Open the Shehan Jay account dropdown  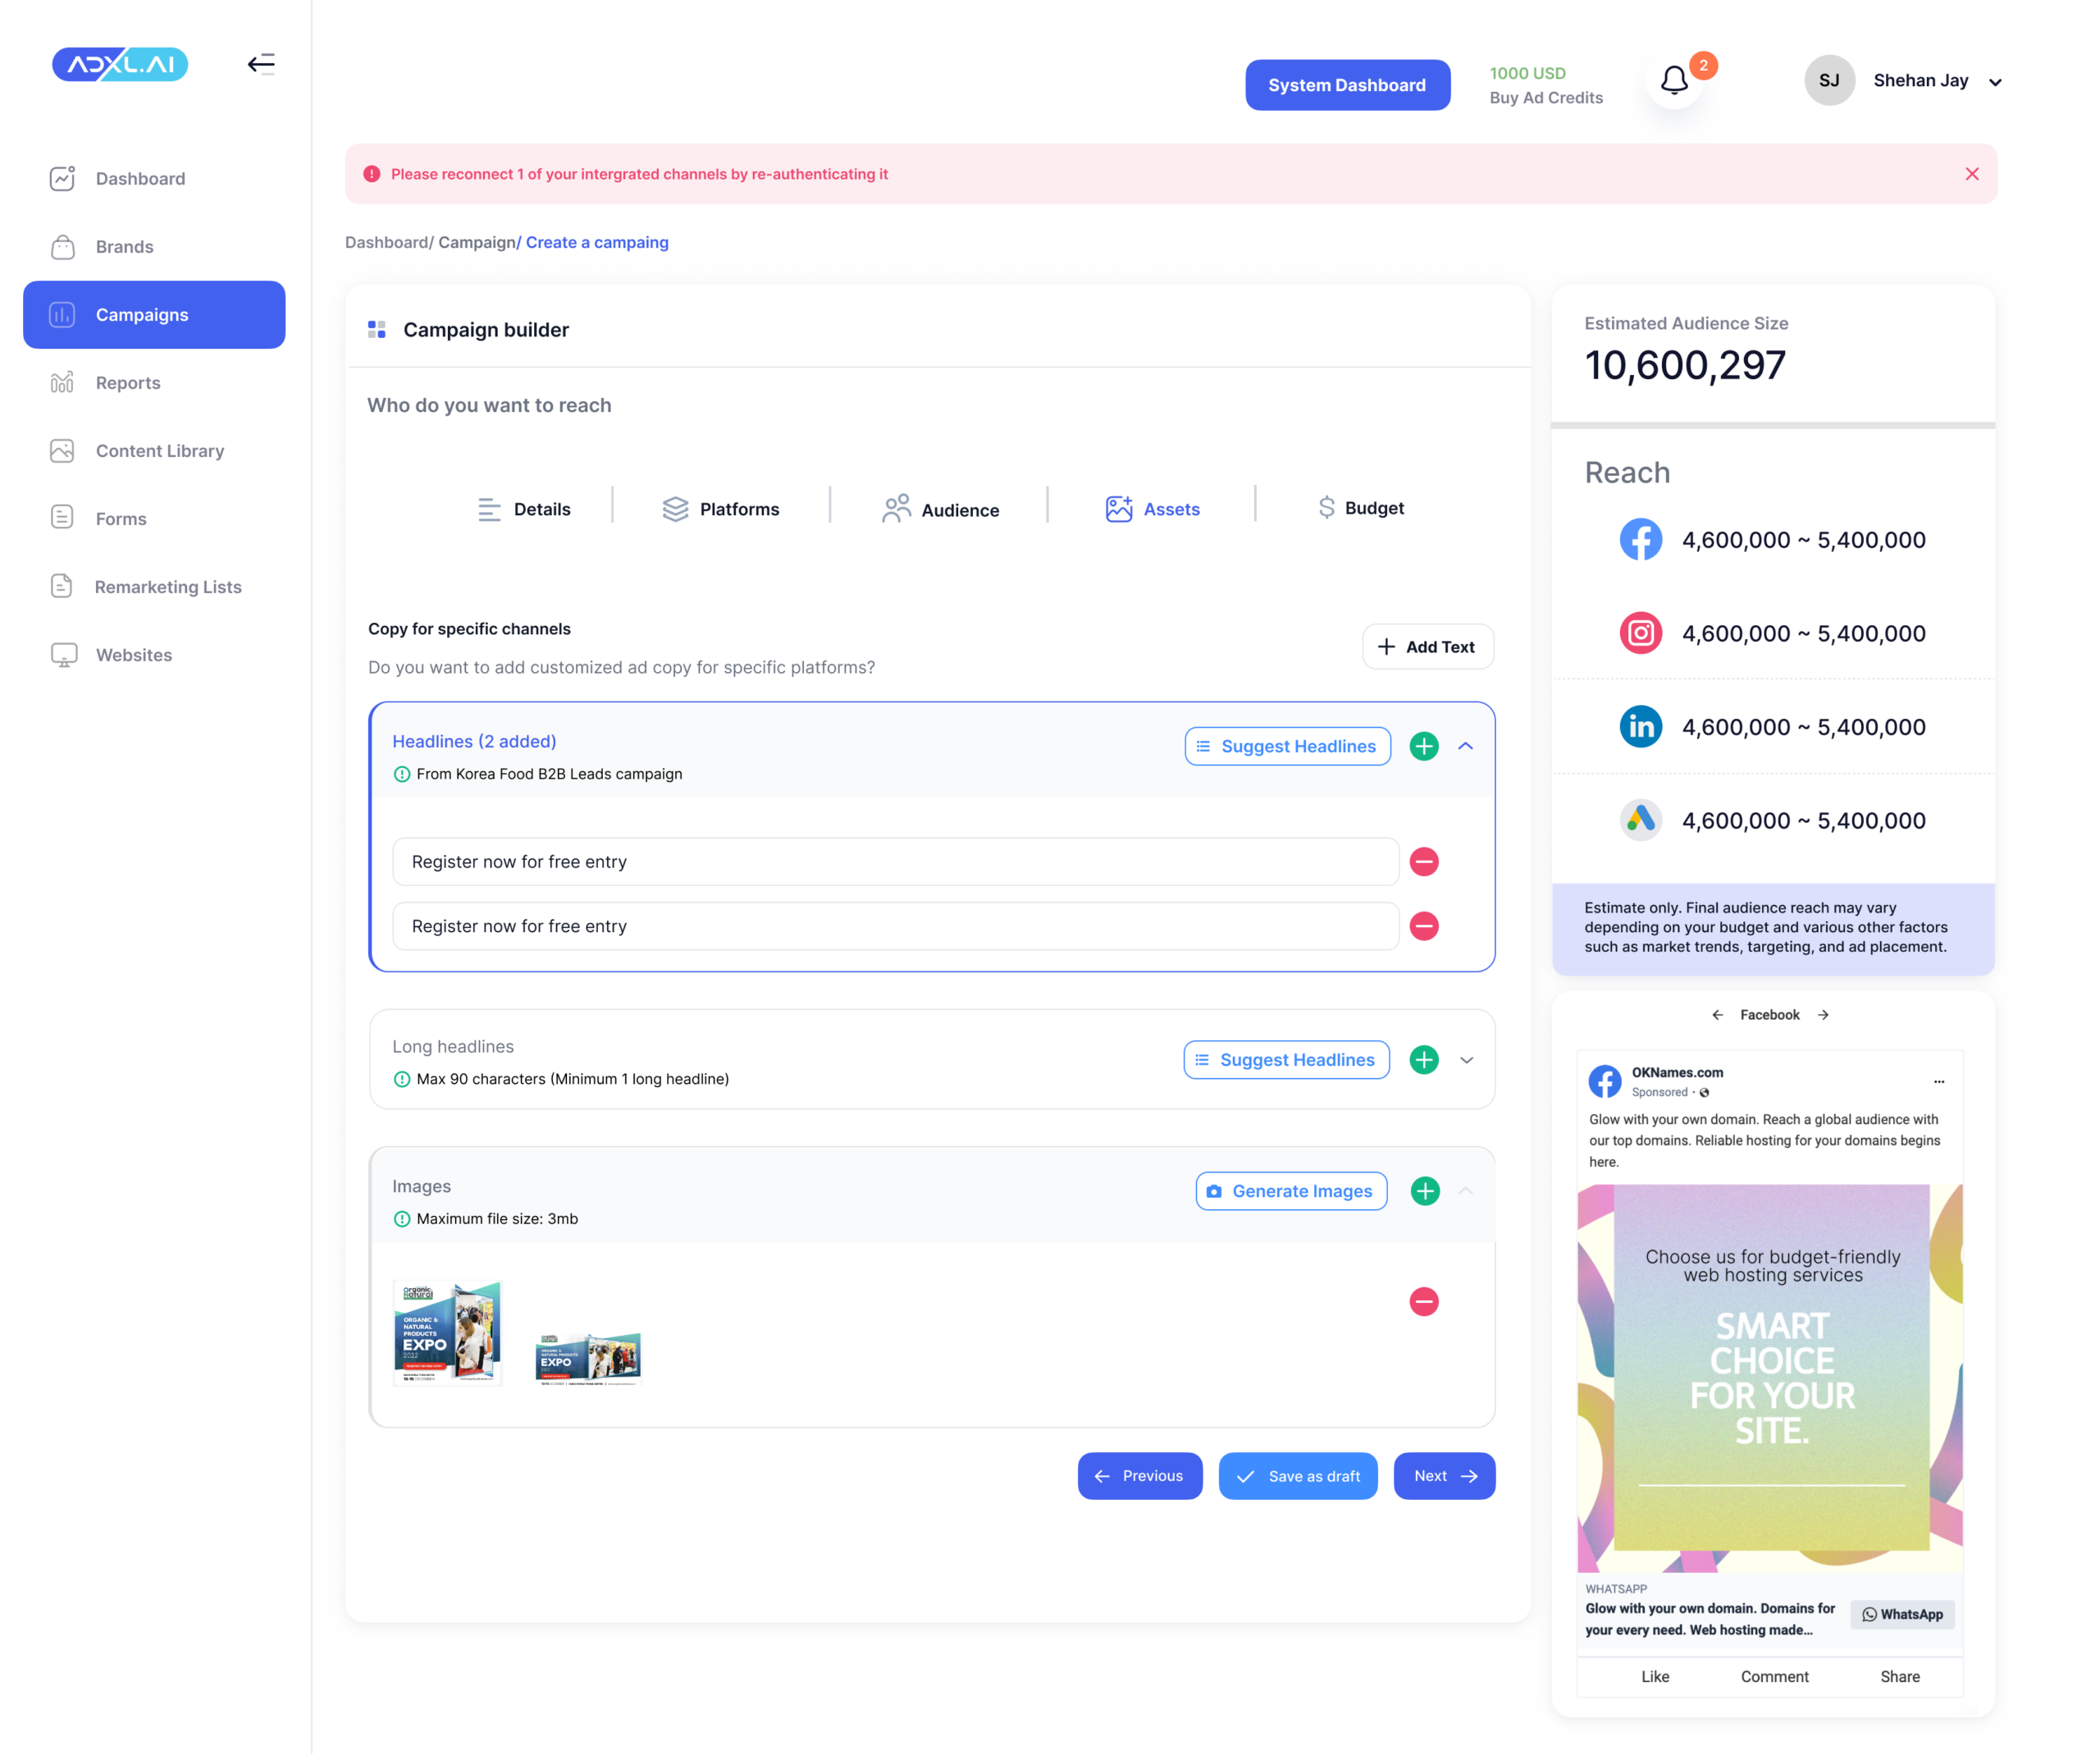(x=1995, y=82)
